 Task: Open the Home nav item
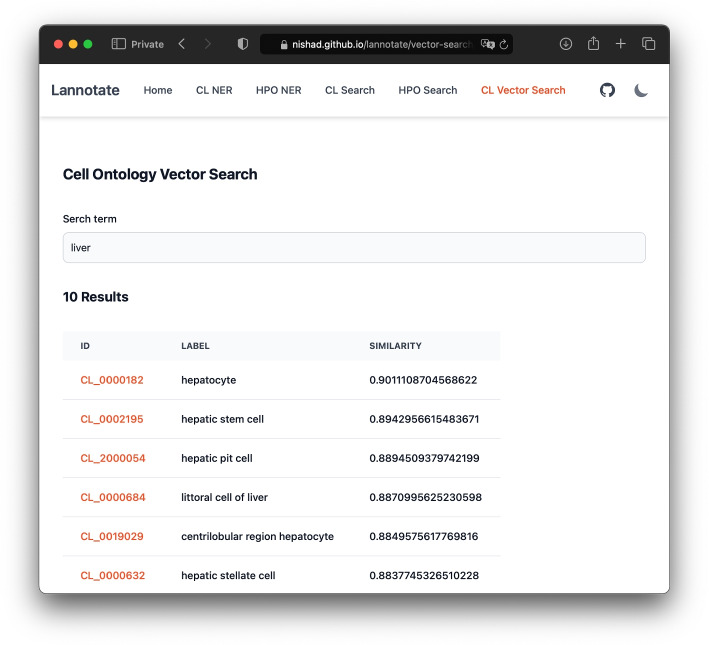tap(157, 90)
